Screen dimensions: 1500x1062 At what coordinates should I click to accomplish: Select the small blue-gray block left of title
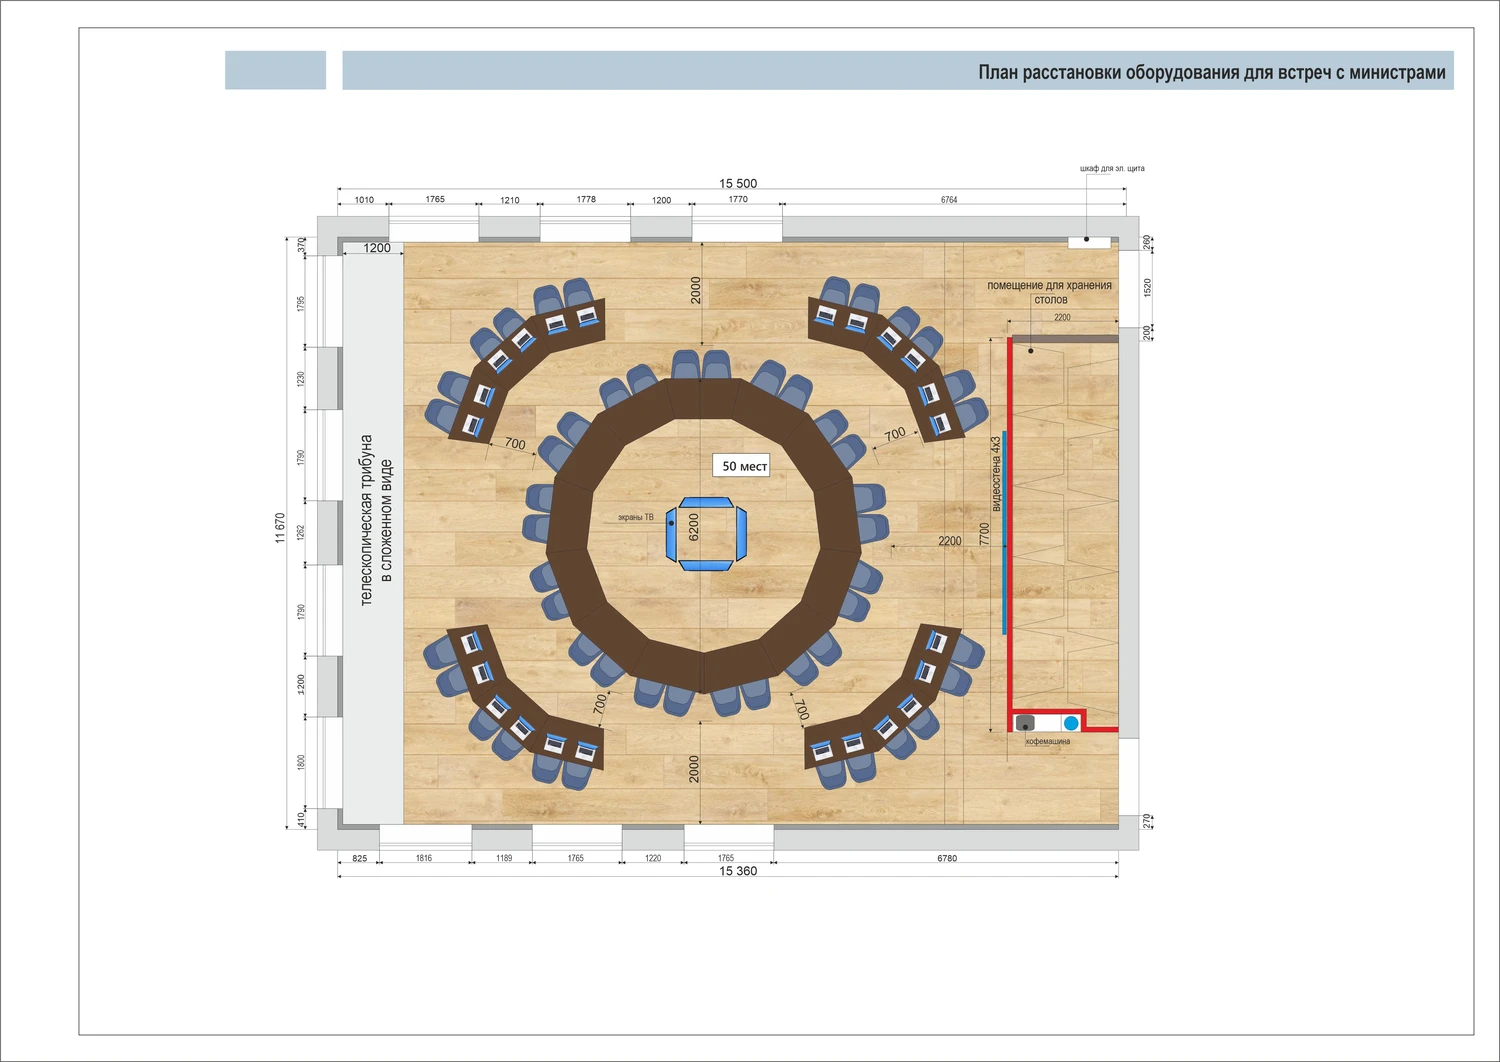(x=275, y=70)
